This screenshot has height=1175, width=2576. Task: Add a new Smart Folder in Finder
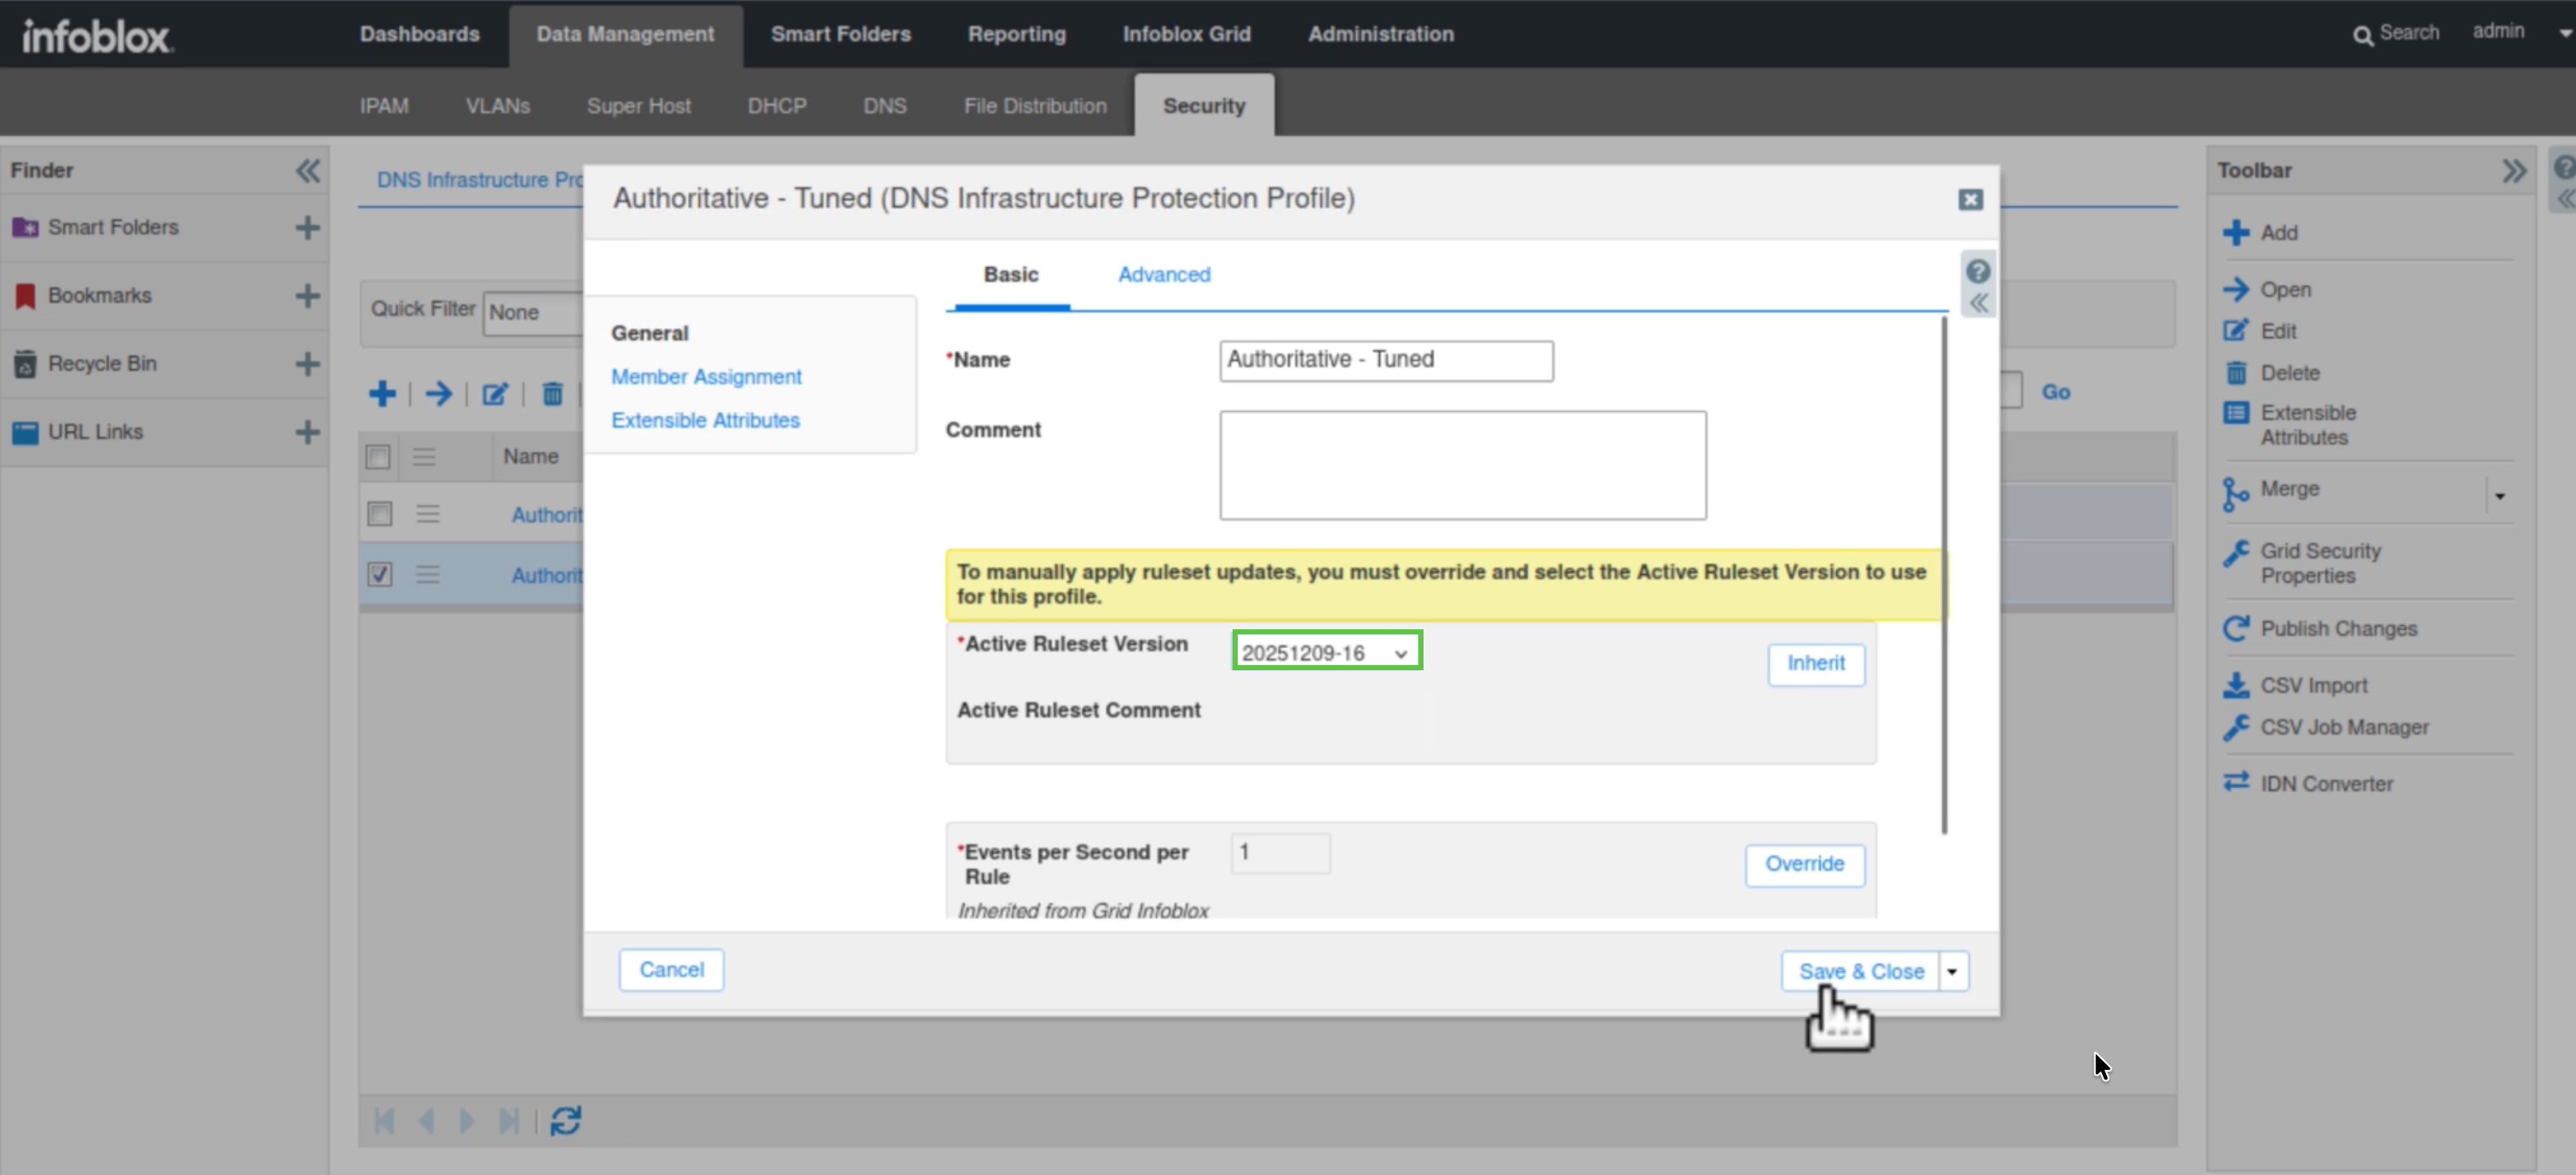point(308,228)
